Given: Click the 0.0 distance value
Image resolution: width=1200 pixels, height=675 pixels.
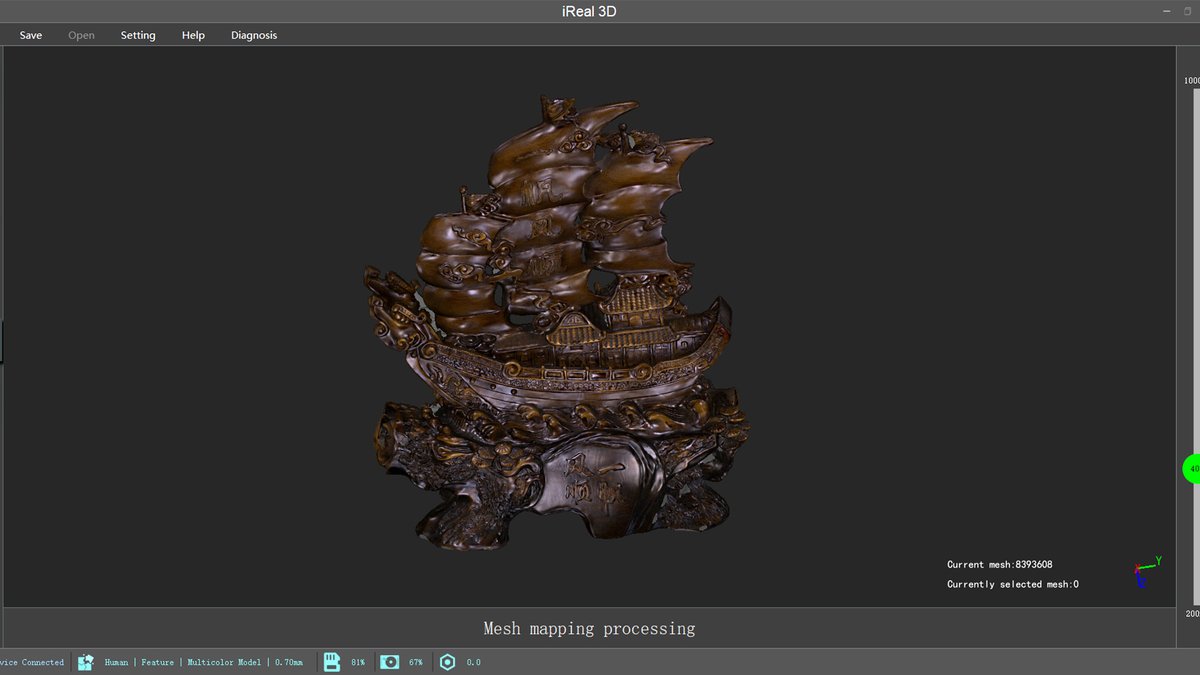Looking at the screenshot, I should pyautogui.click(x=474, y=662).
